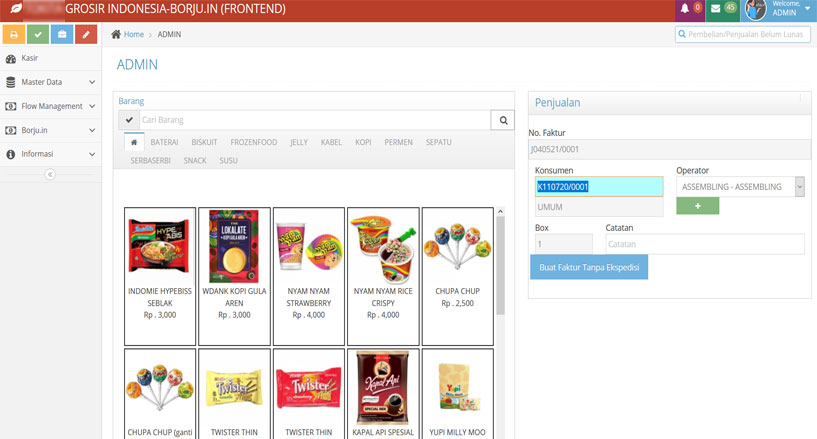817x439 pixels.
Task: Click the checkmark icon beside Cari Barang
Action: 129,120
